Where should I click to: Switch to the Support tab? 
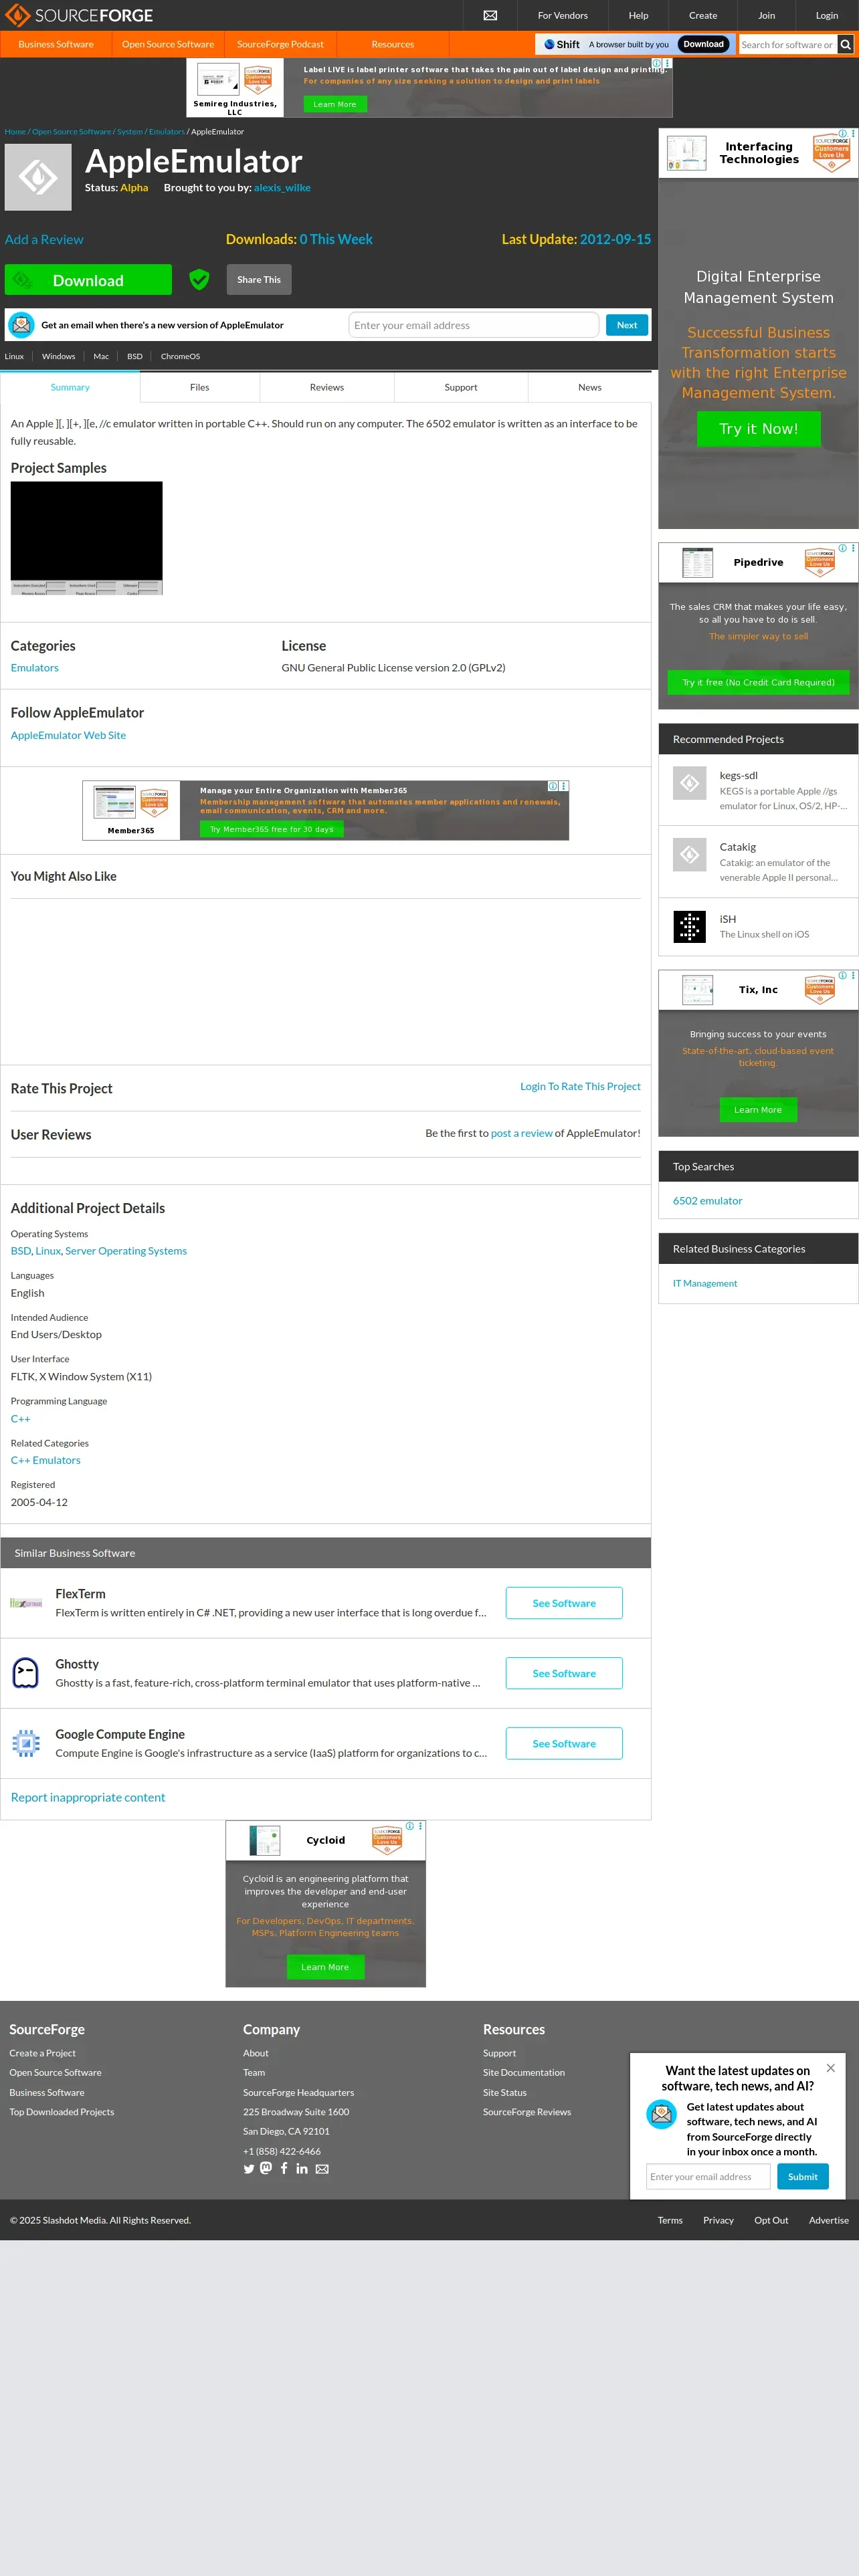(461, 387)
